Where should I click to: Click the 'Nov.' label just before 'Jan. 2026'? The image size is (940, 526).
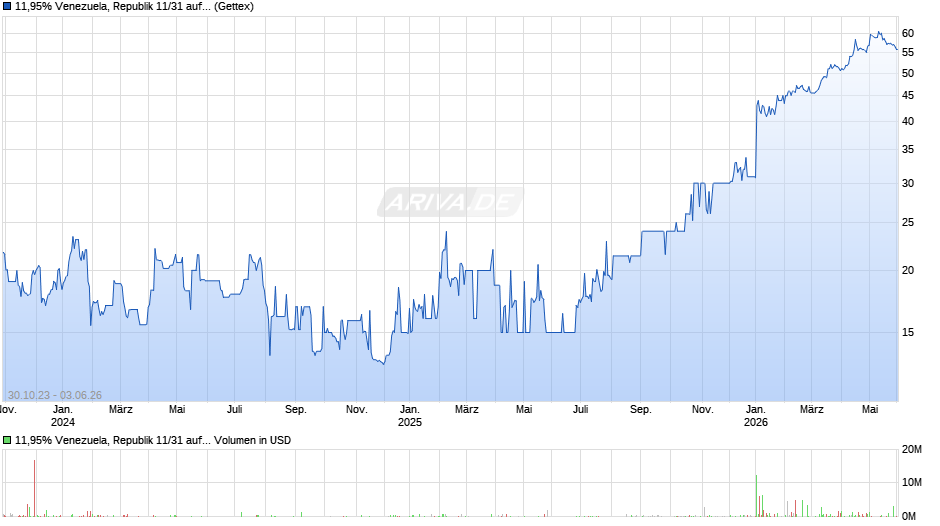pos(703,410)
